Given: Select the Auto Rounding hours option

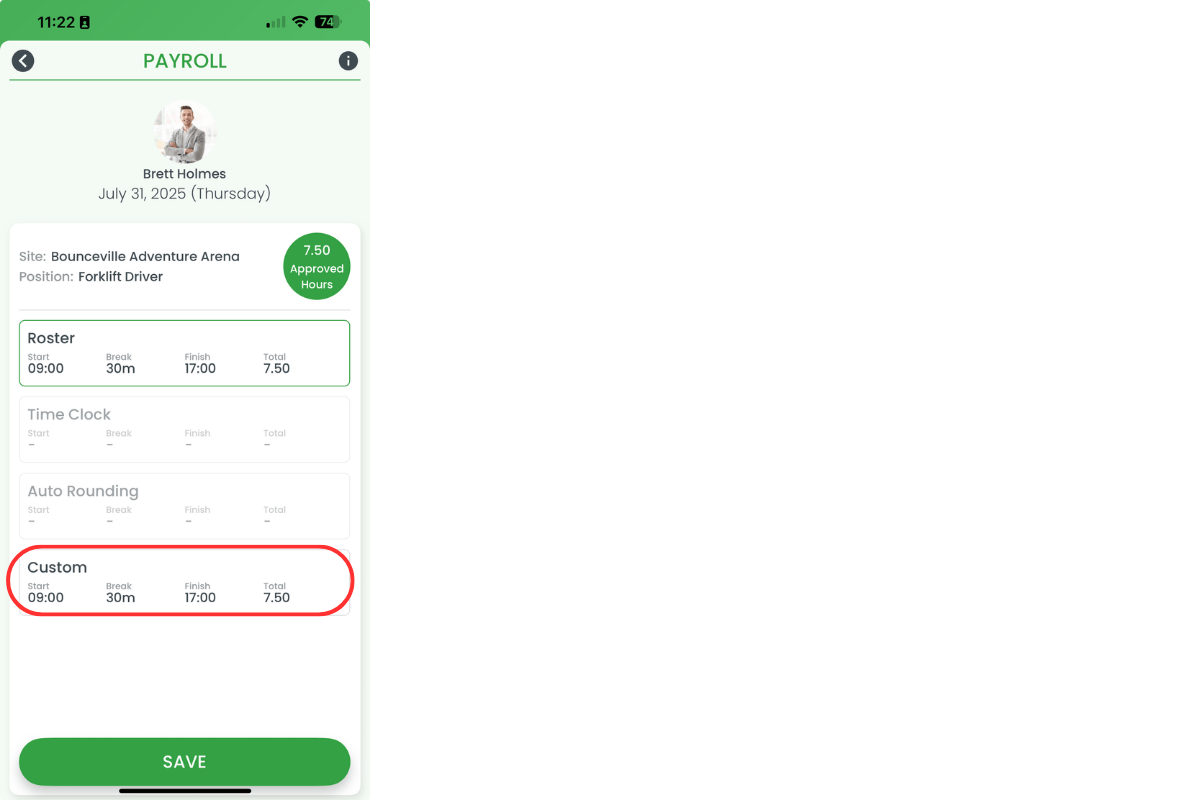Looking at the screenshot, I should 184,506.
